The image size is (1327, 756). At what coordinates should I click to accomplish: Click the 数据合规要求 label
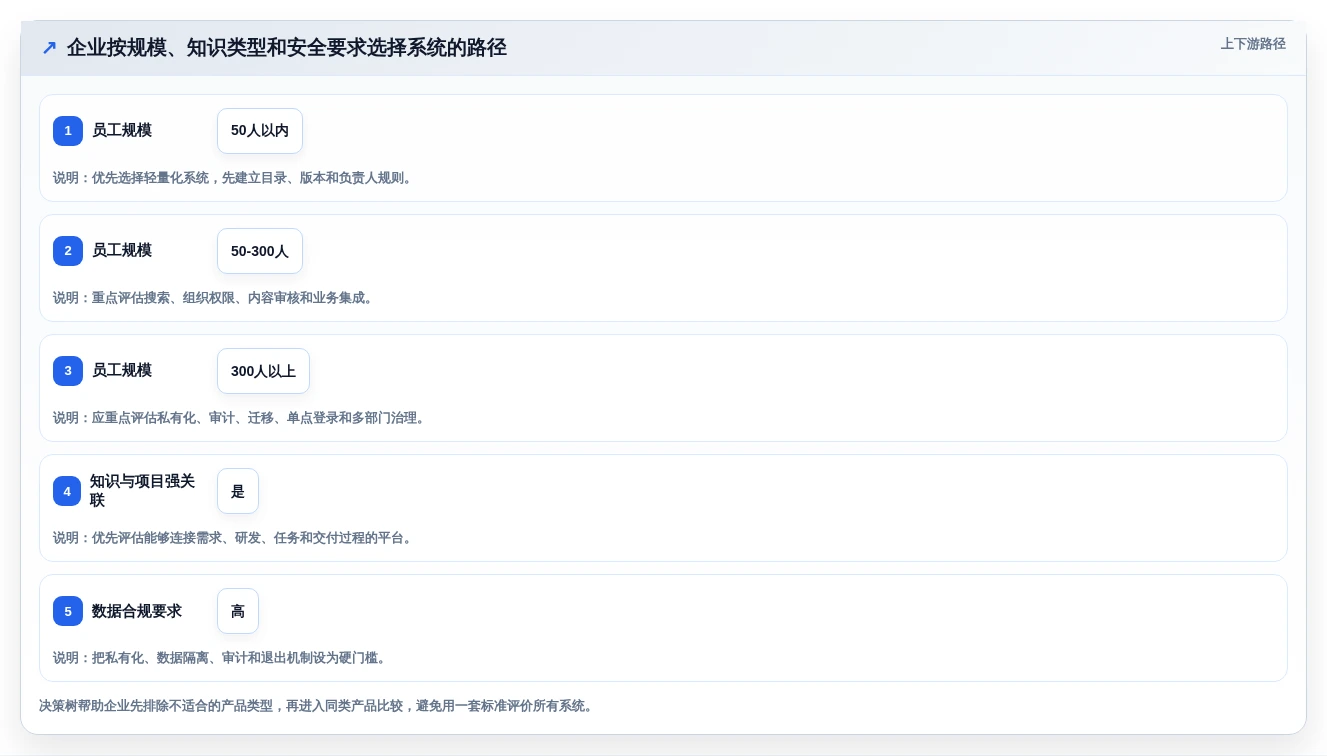(137, 611)
